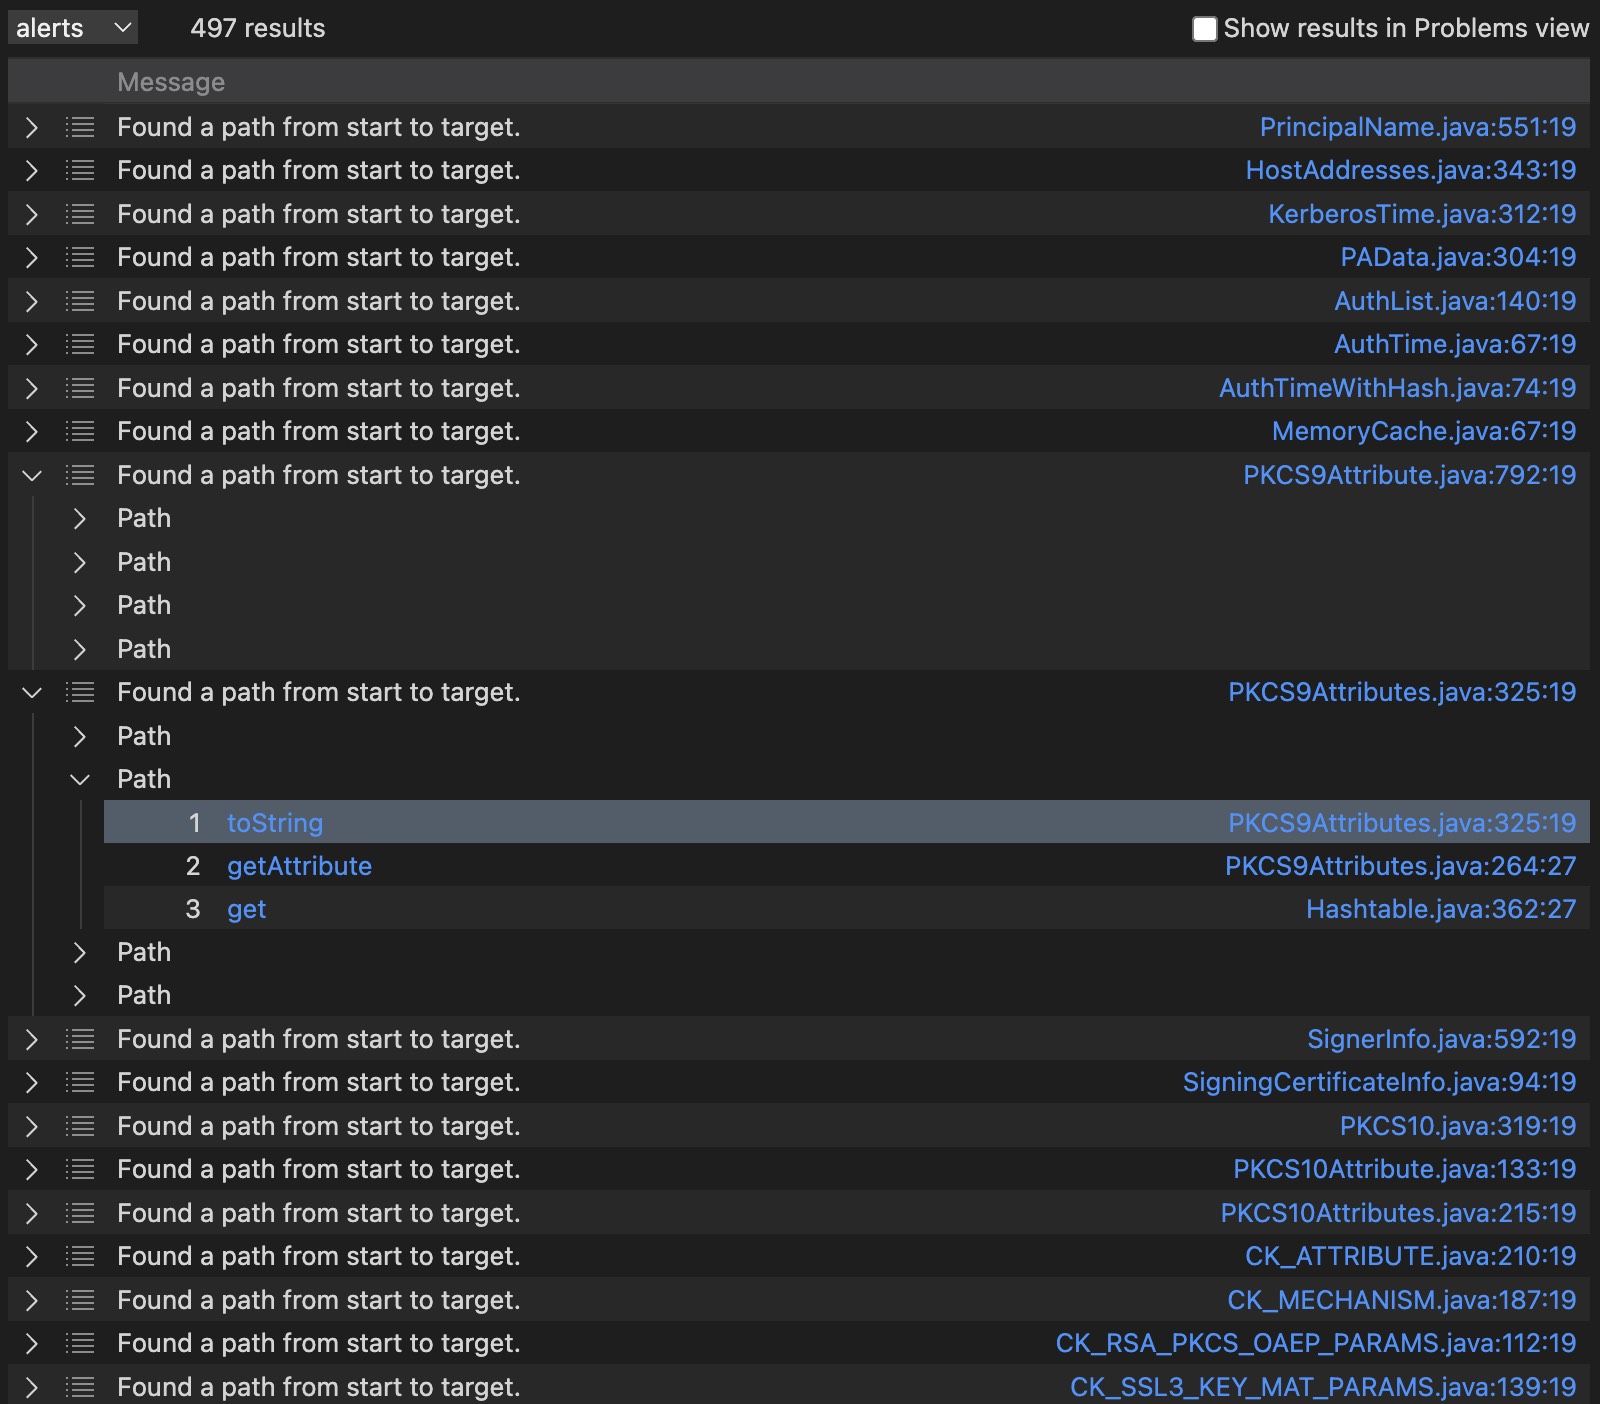Expand the PAData.java alert row
The image size is (1600, 1404).
tap(31, 258)
